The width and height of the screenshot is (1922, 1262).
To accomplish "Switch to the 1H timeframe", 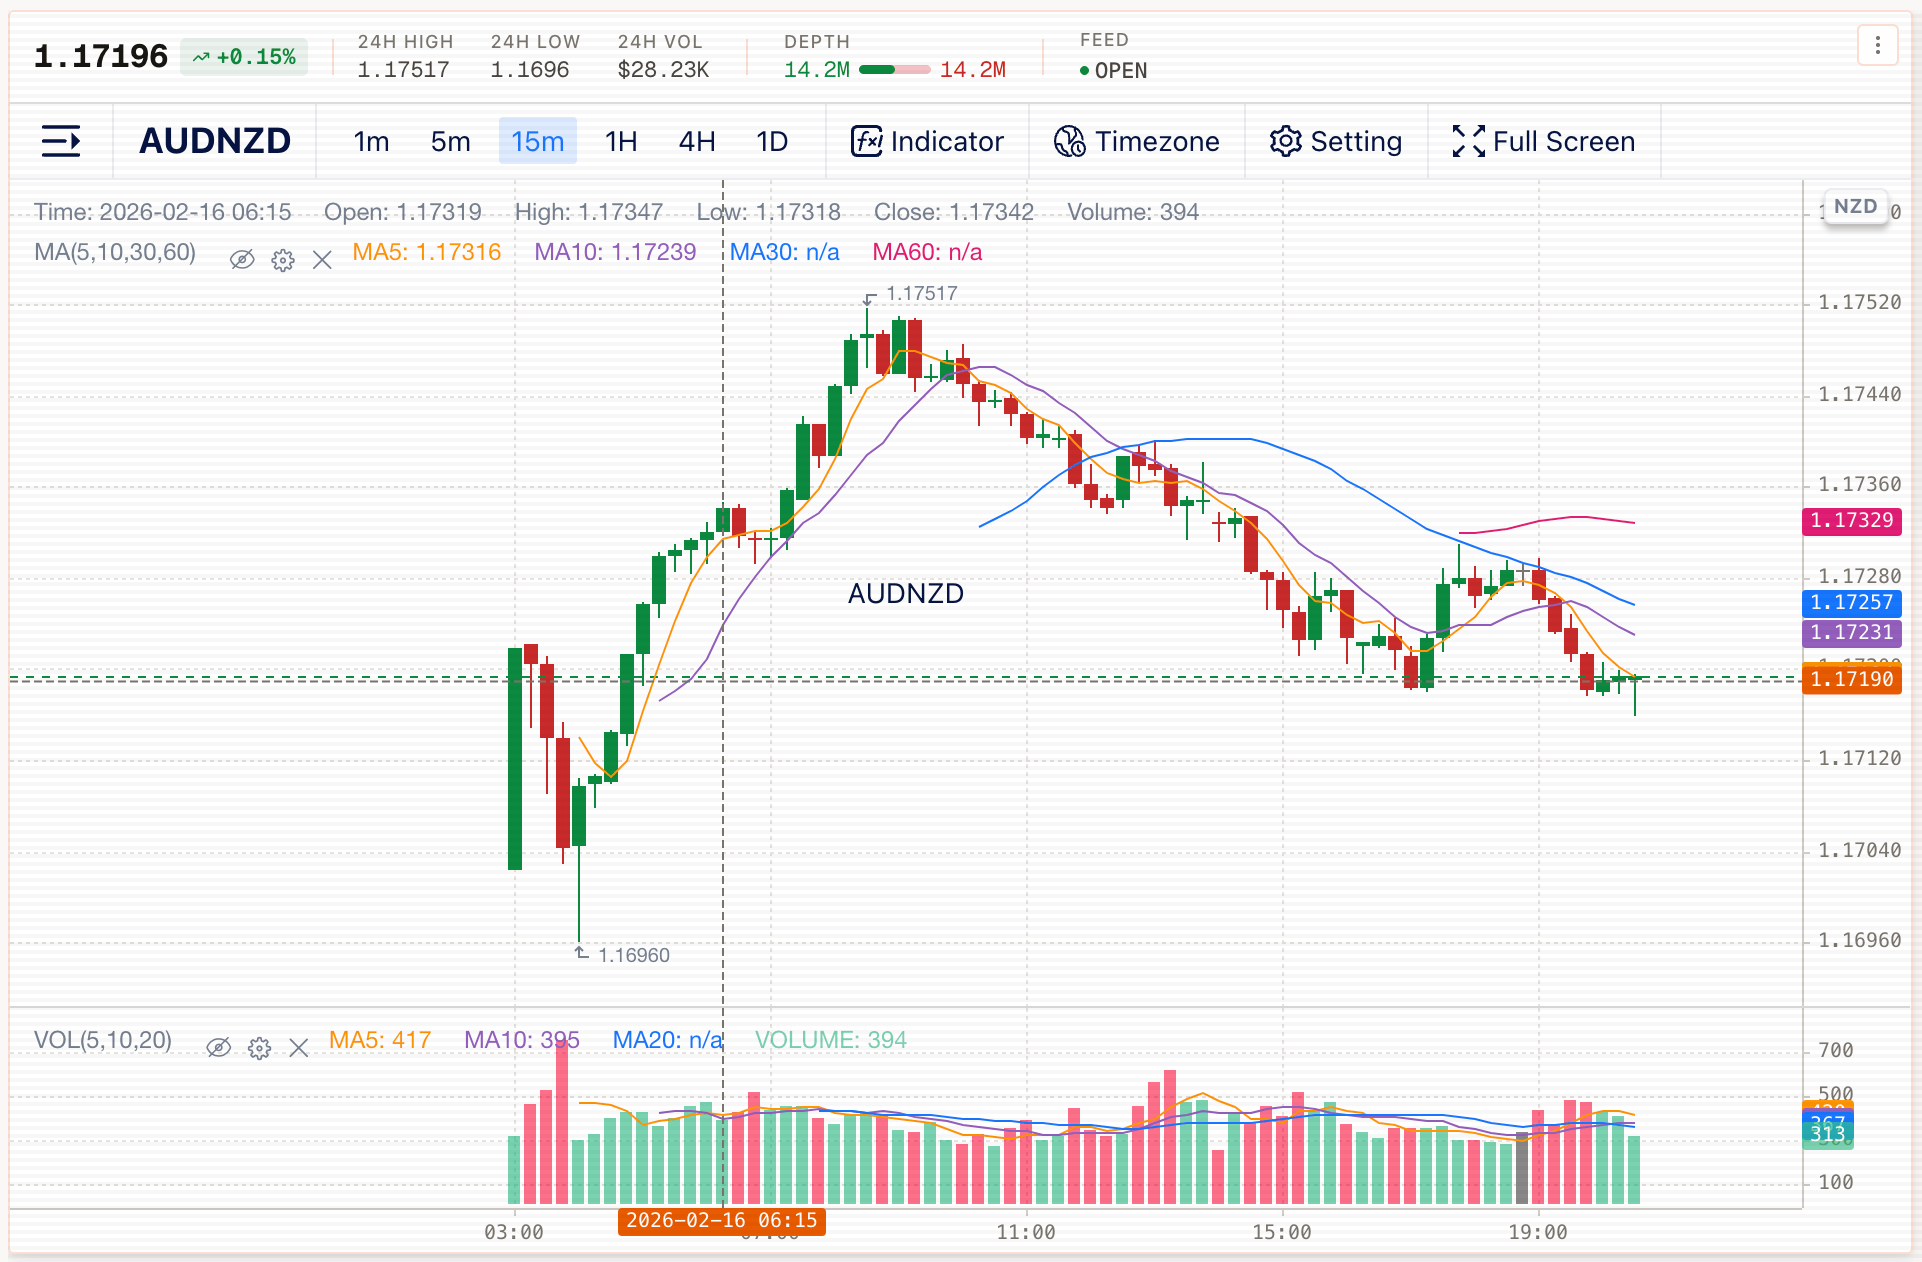I will pos(620,141).
